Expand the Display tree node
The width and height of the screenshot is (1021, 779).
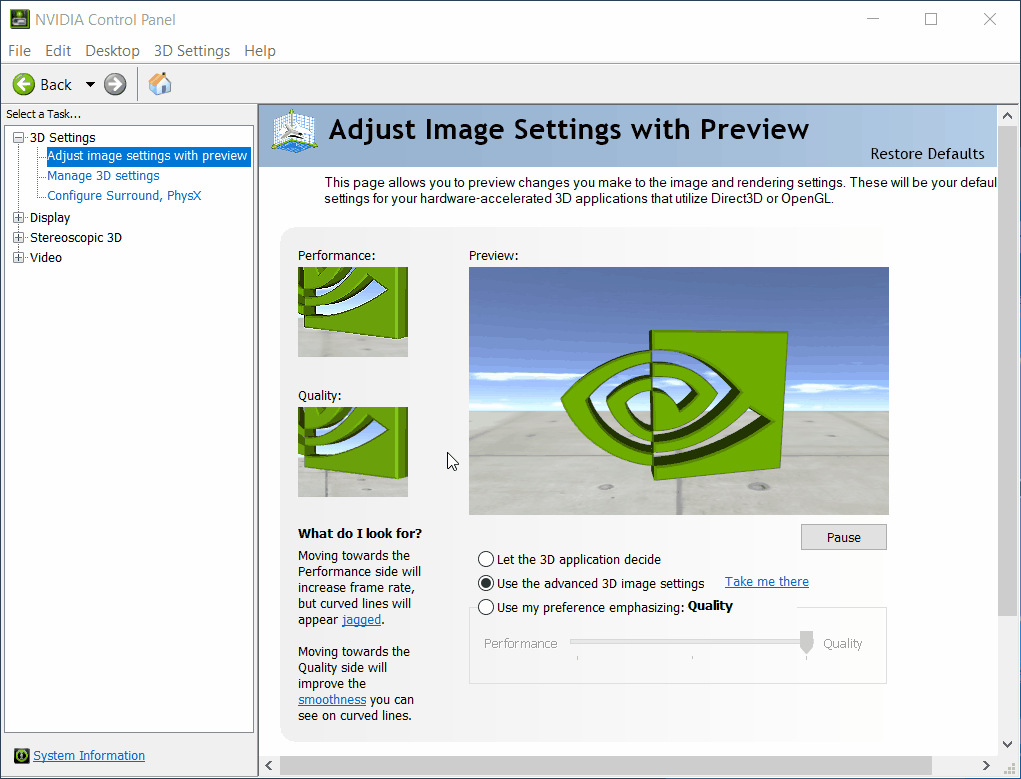pos(17,217)
